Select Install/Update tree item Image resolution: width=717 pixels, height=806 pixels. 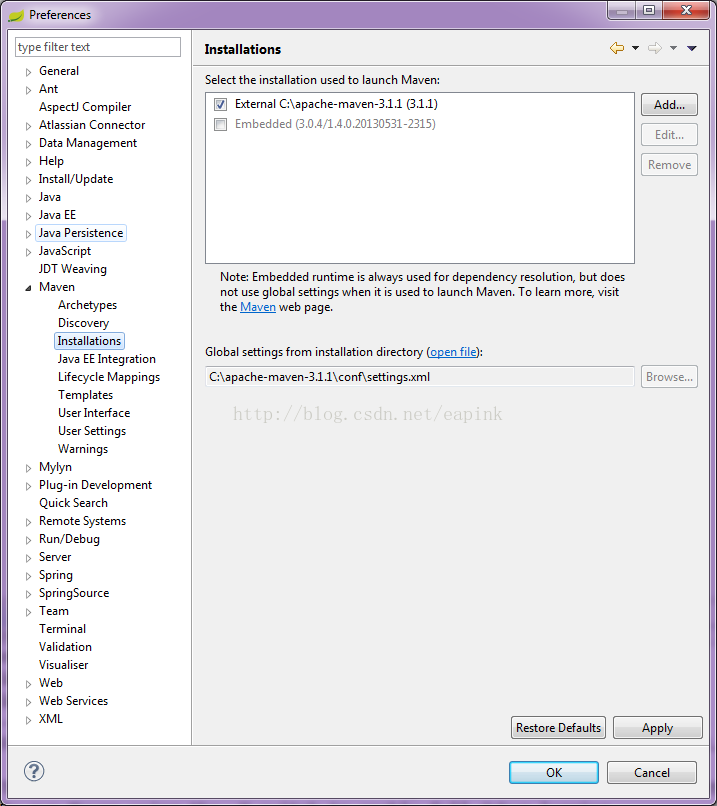point(76,179)
